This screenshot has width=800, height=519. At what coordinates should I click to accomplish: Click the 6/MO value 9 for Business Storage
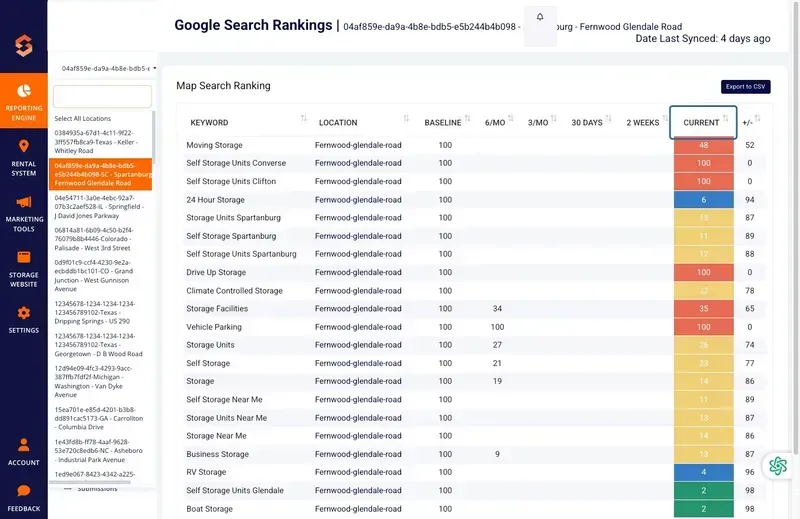[497, 454]
